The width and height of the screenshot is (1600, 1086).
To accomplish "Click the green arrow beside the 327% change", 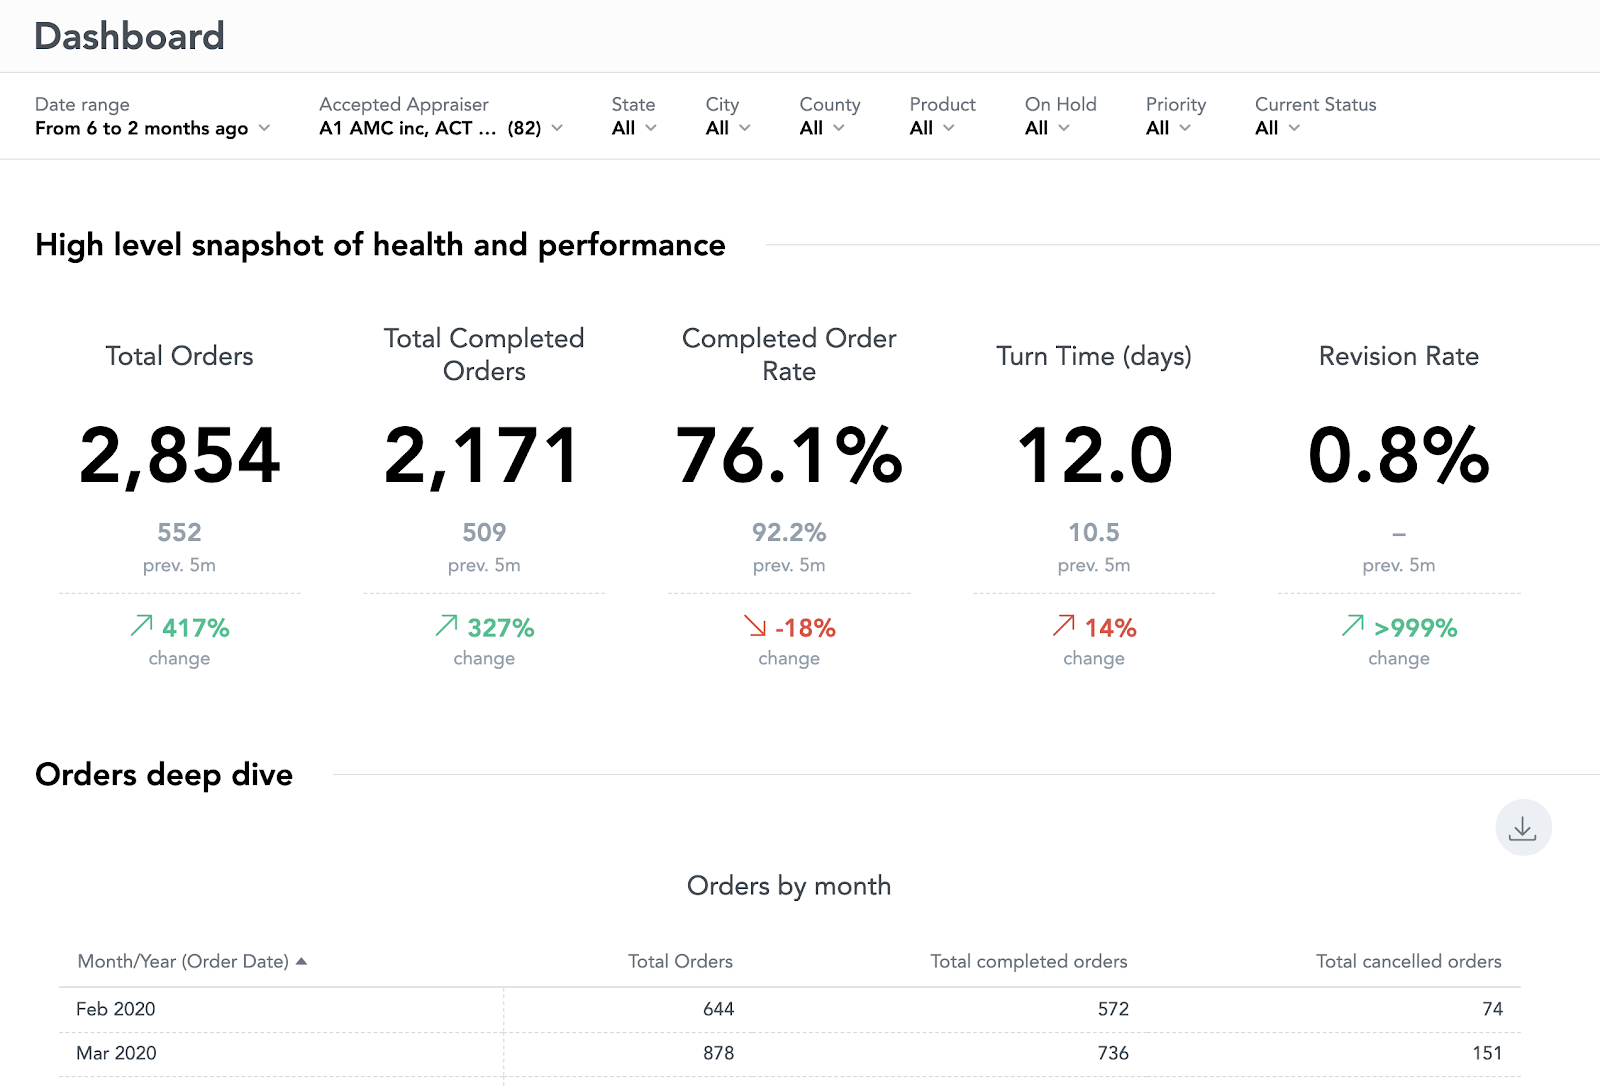I will point(445,627).
